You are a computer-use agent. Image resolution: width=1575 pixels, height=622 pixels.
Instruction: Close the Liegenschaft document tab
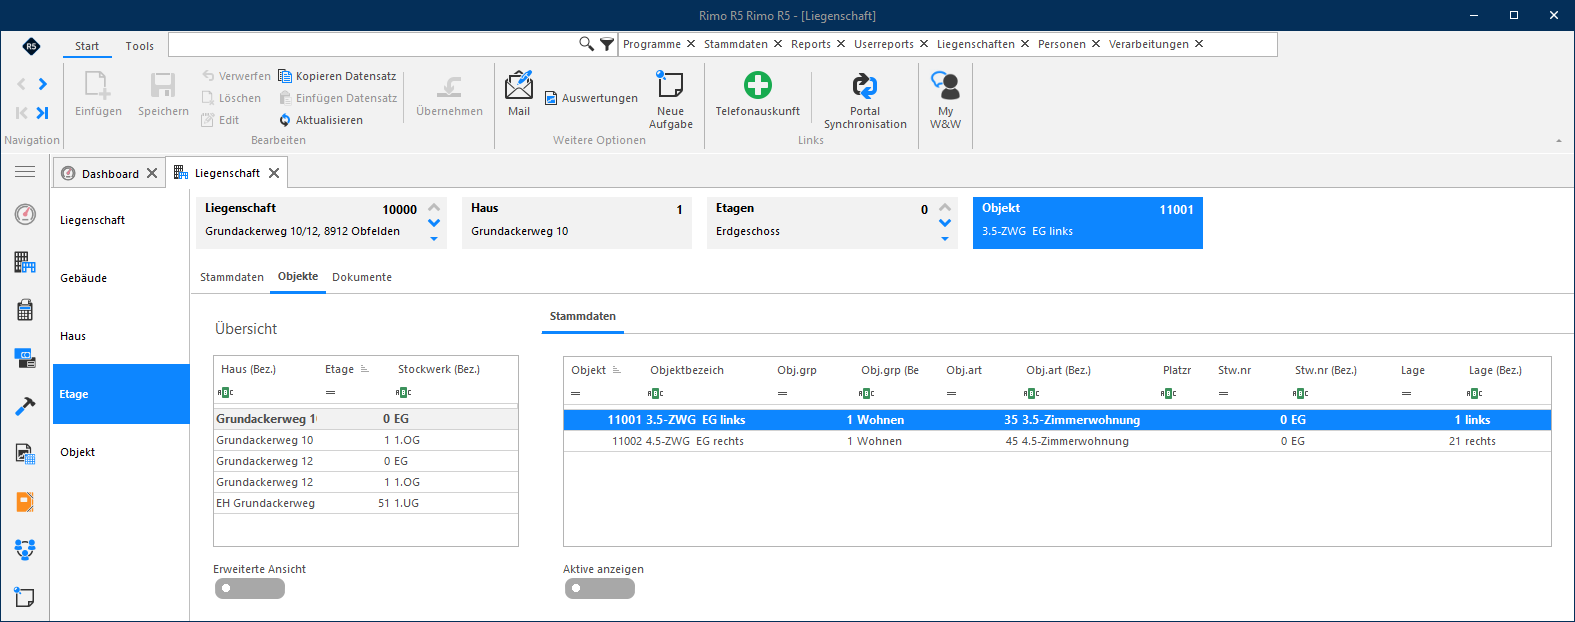tap(274, 173)
